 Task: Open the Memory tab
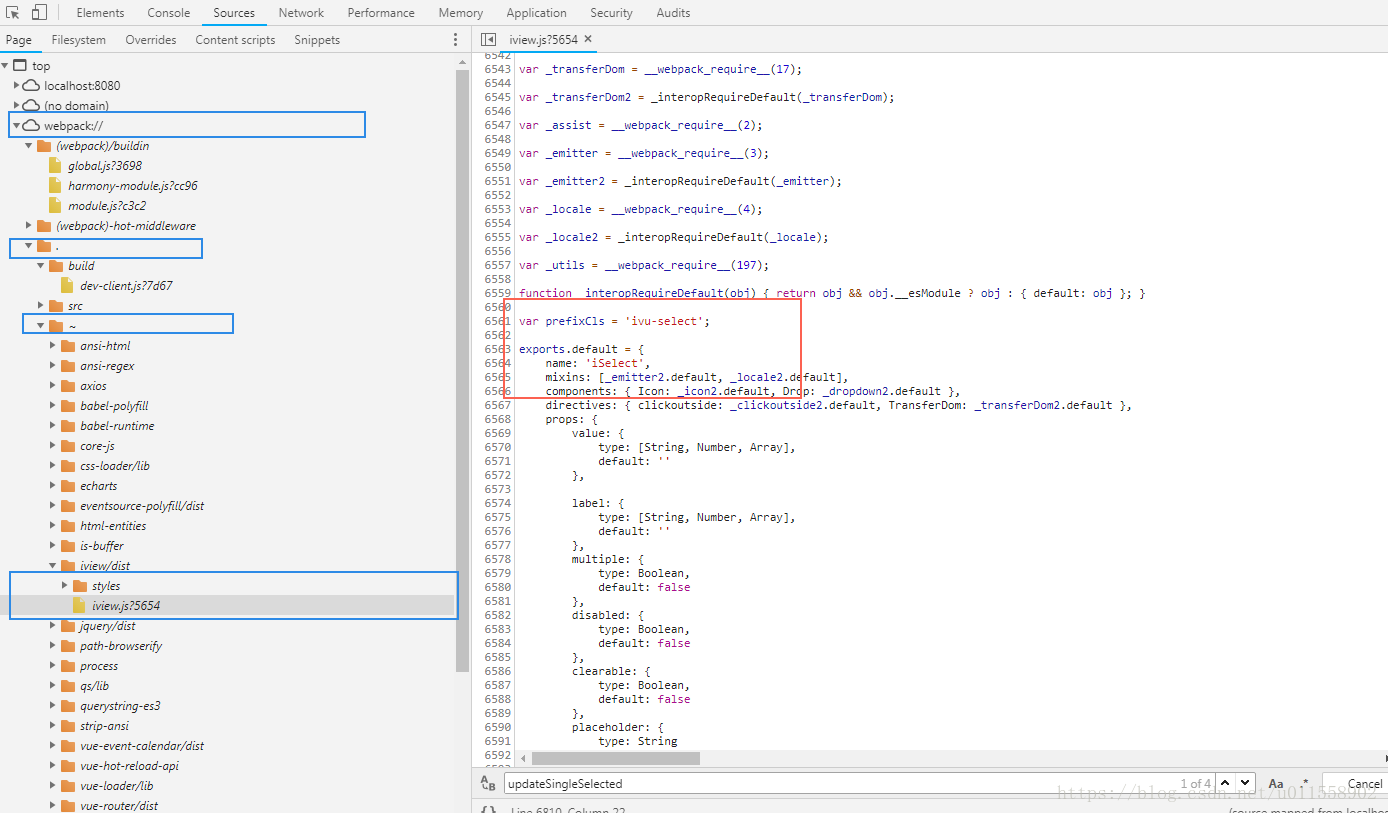coord(460,13)
